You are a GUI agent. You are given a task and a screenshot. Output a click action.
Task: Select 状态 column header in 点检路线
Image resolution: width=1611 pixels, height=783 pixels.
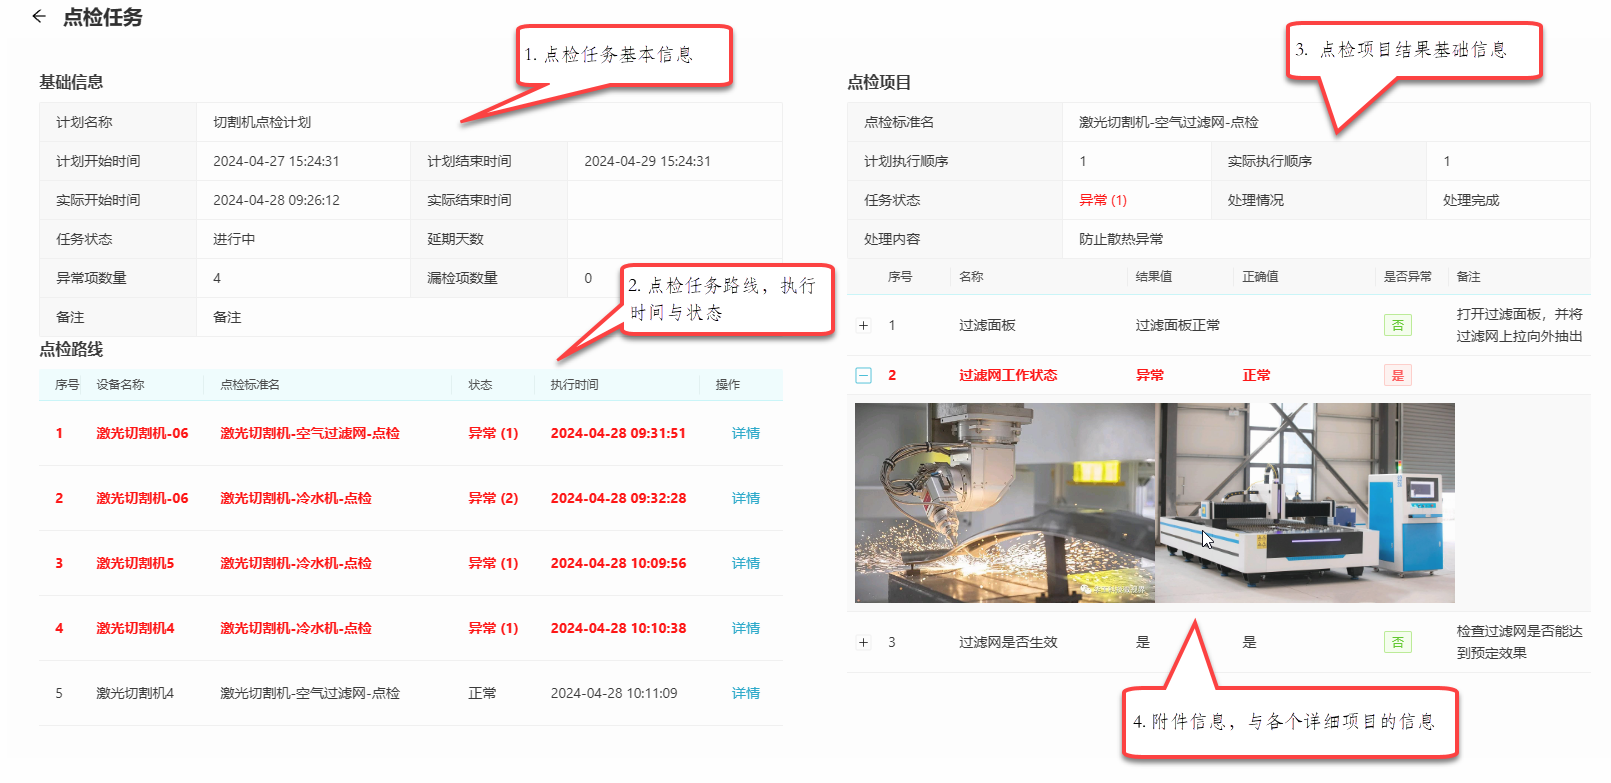[x=480, y=385]
